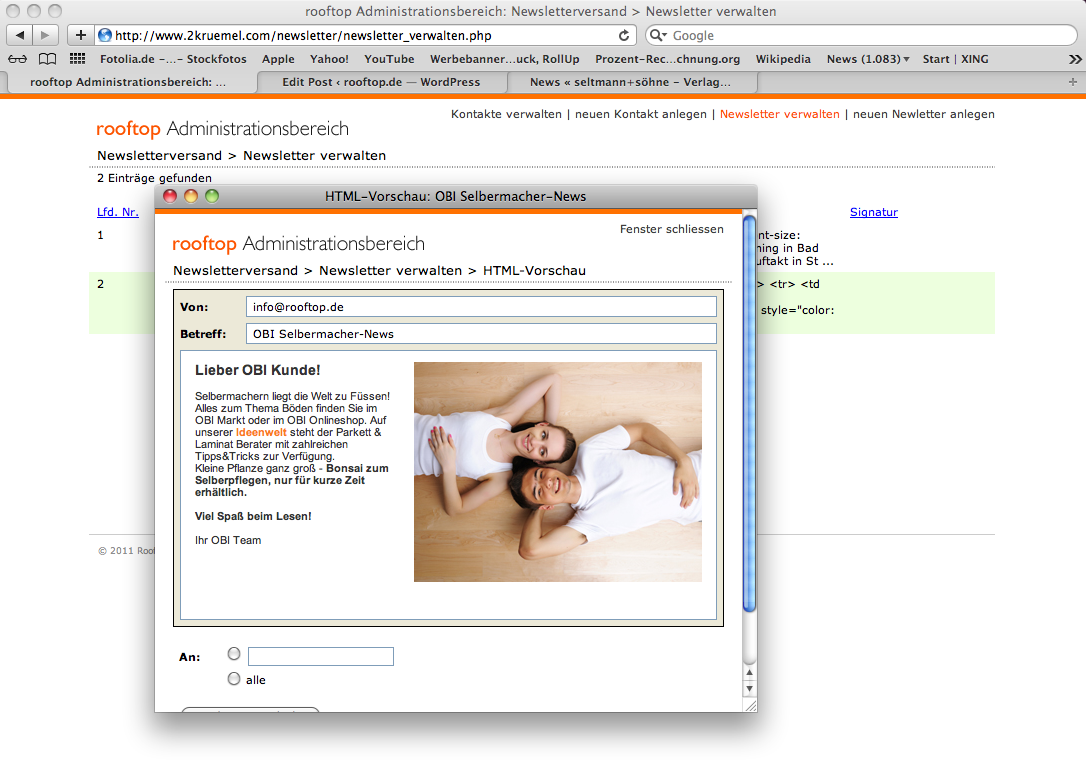Screen dimensions: 1086x768
Task: Click the popup scrollbar down arrow
Action: [749, 688]
